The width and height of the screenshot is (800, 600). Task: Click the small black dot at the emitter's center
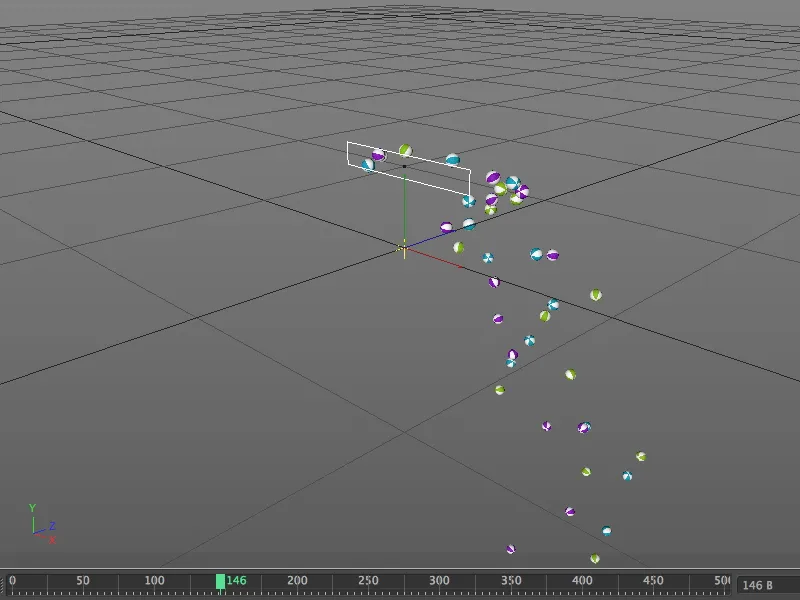click(404, 166)
